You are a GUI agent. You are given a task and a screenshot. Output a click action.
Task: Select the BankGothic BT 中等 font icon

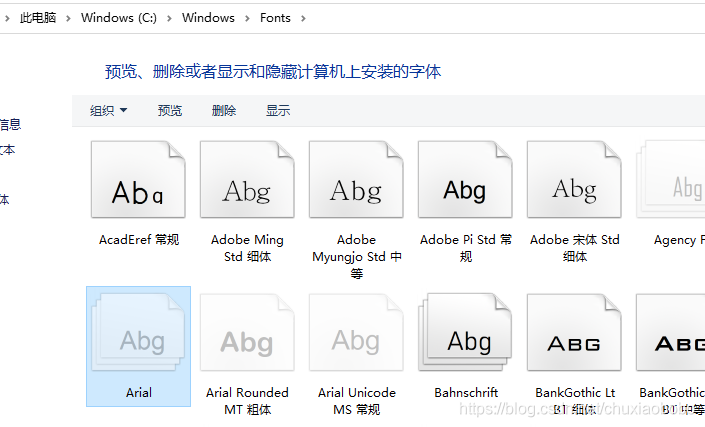tap(671, 332)
